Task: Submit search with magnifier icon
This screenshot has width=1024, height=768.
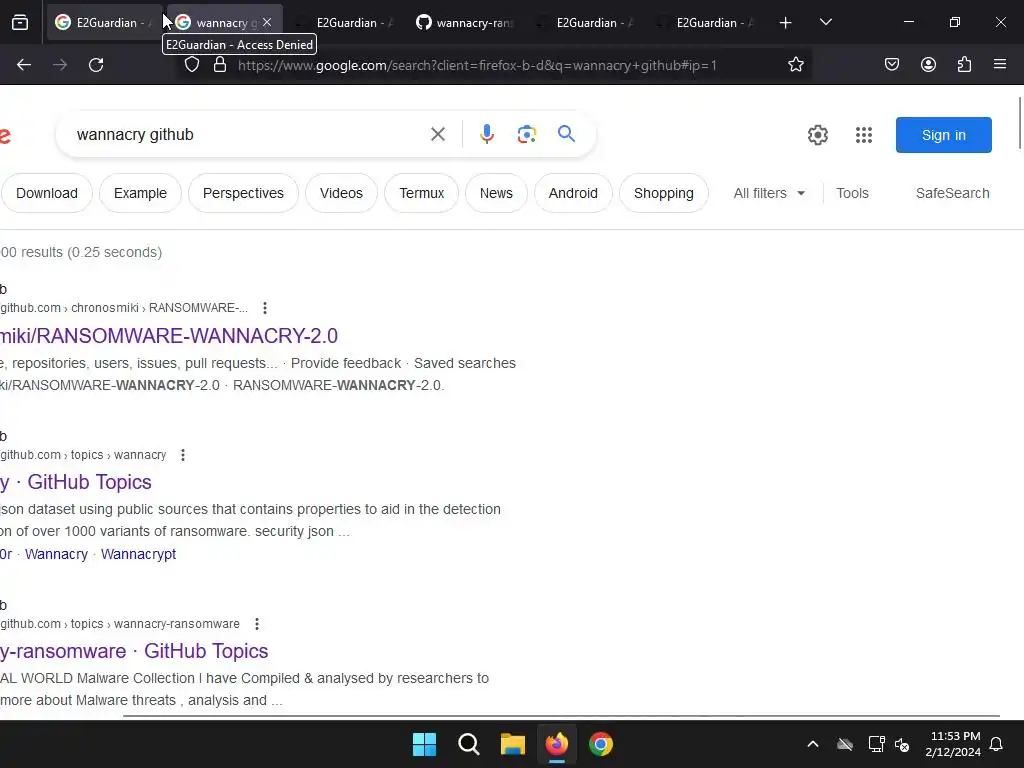Action: (x=566, y=134)
